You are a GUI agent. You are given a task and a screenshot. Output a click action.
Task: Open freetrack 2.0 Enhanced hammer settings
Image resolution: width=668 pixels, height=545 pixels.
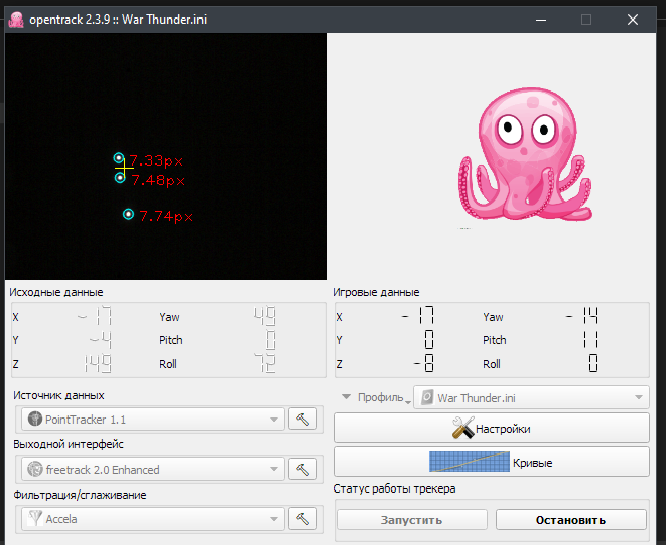(302, 469)
